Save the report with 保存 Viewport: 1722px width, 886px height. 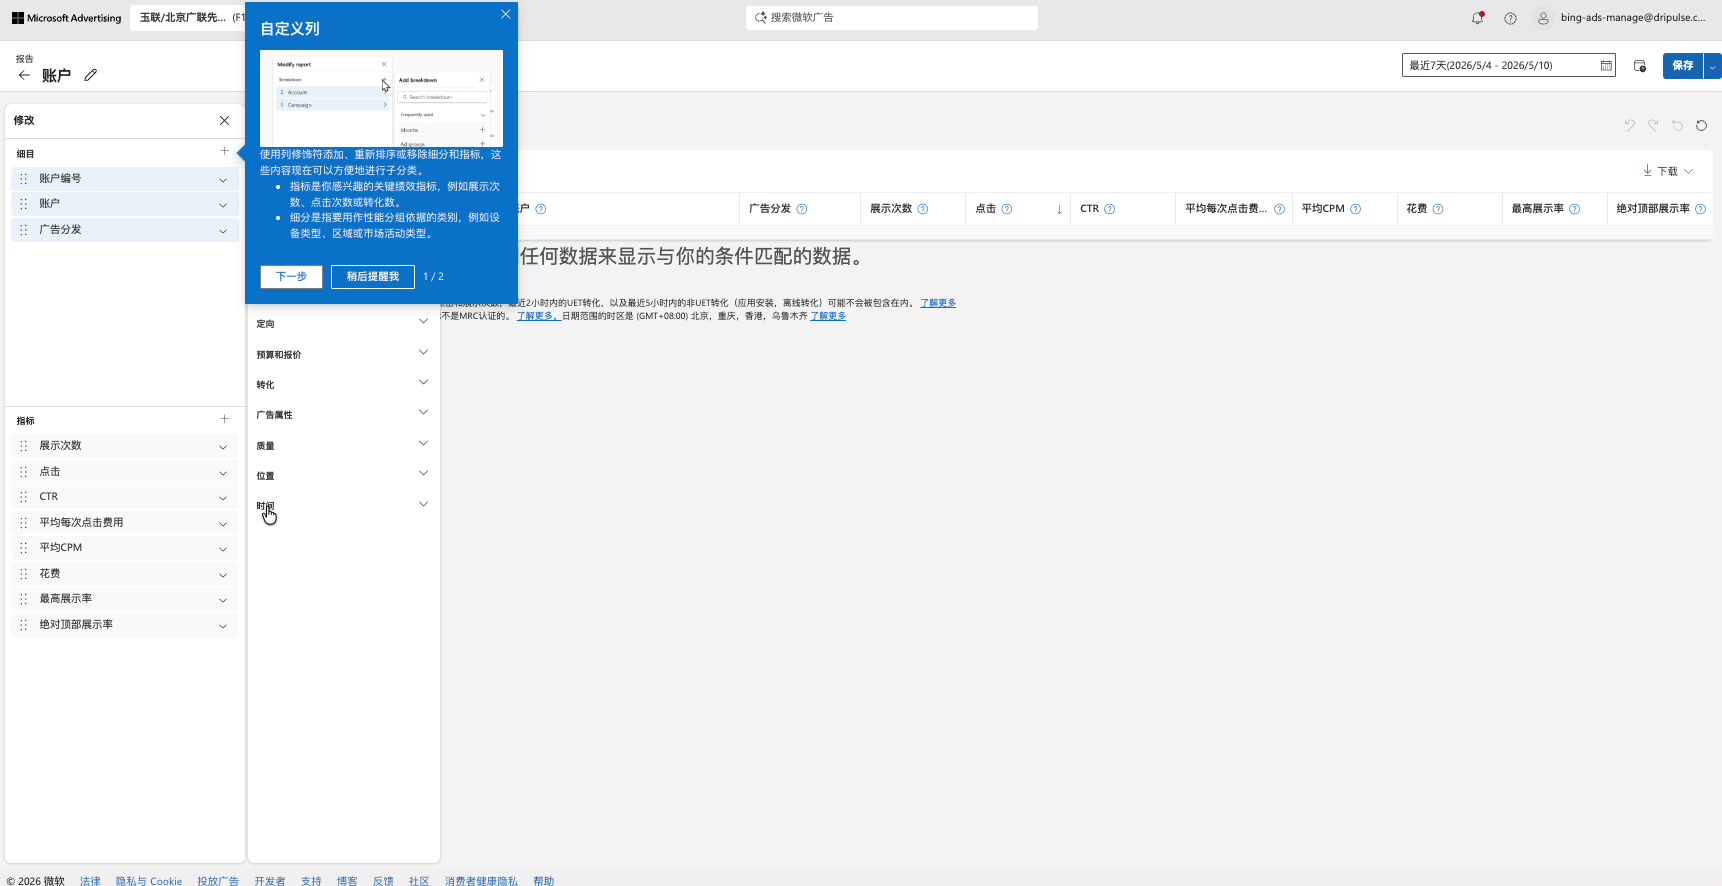[1683, 66]
